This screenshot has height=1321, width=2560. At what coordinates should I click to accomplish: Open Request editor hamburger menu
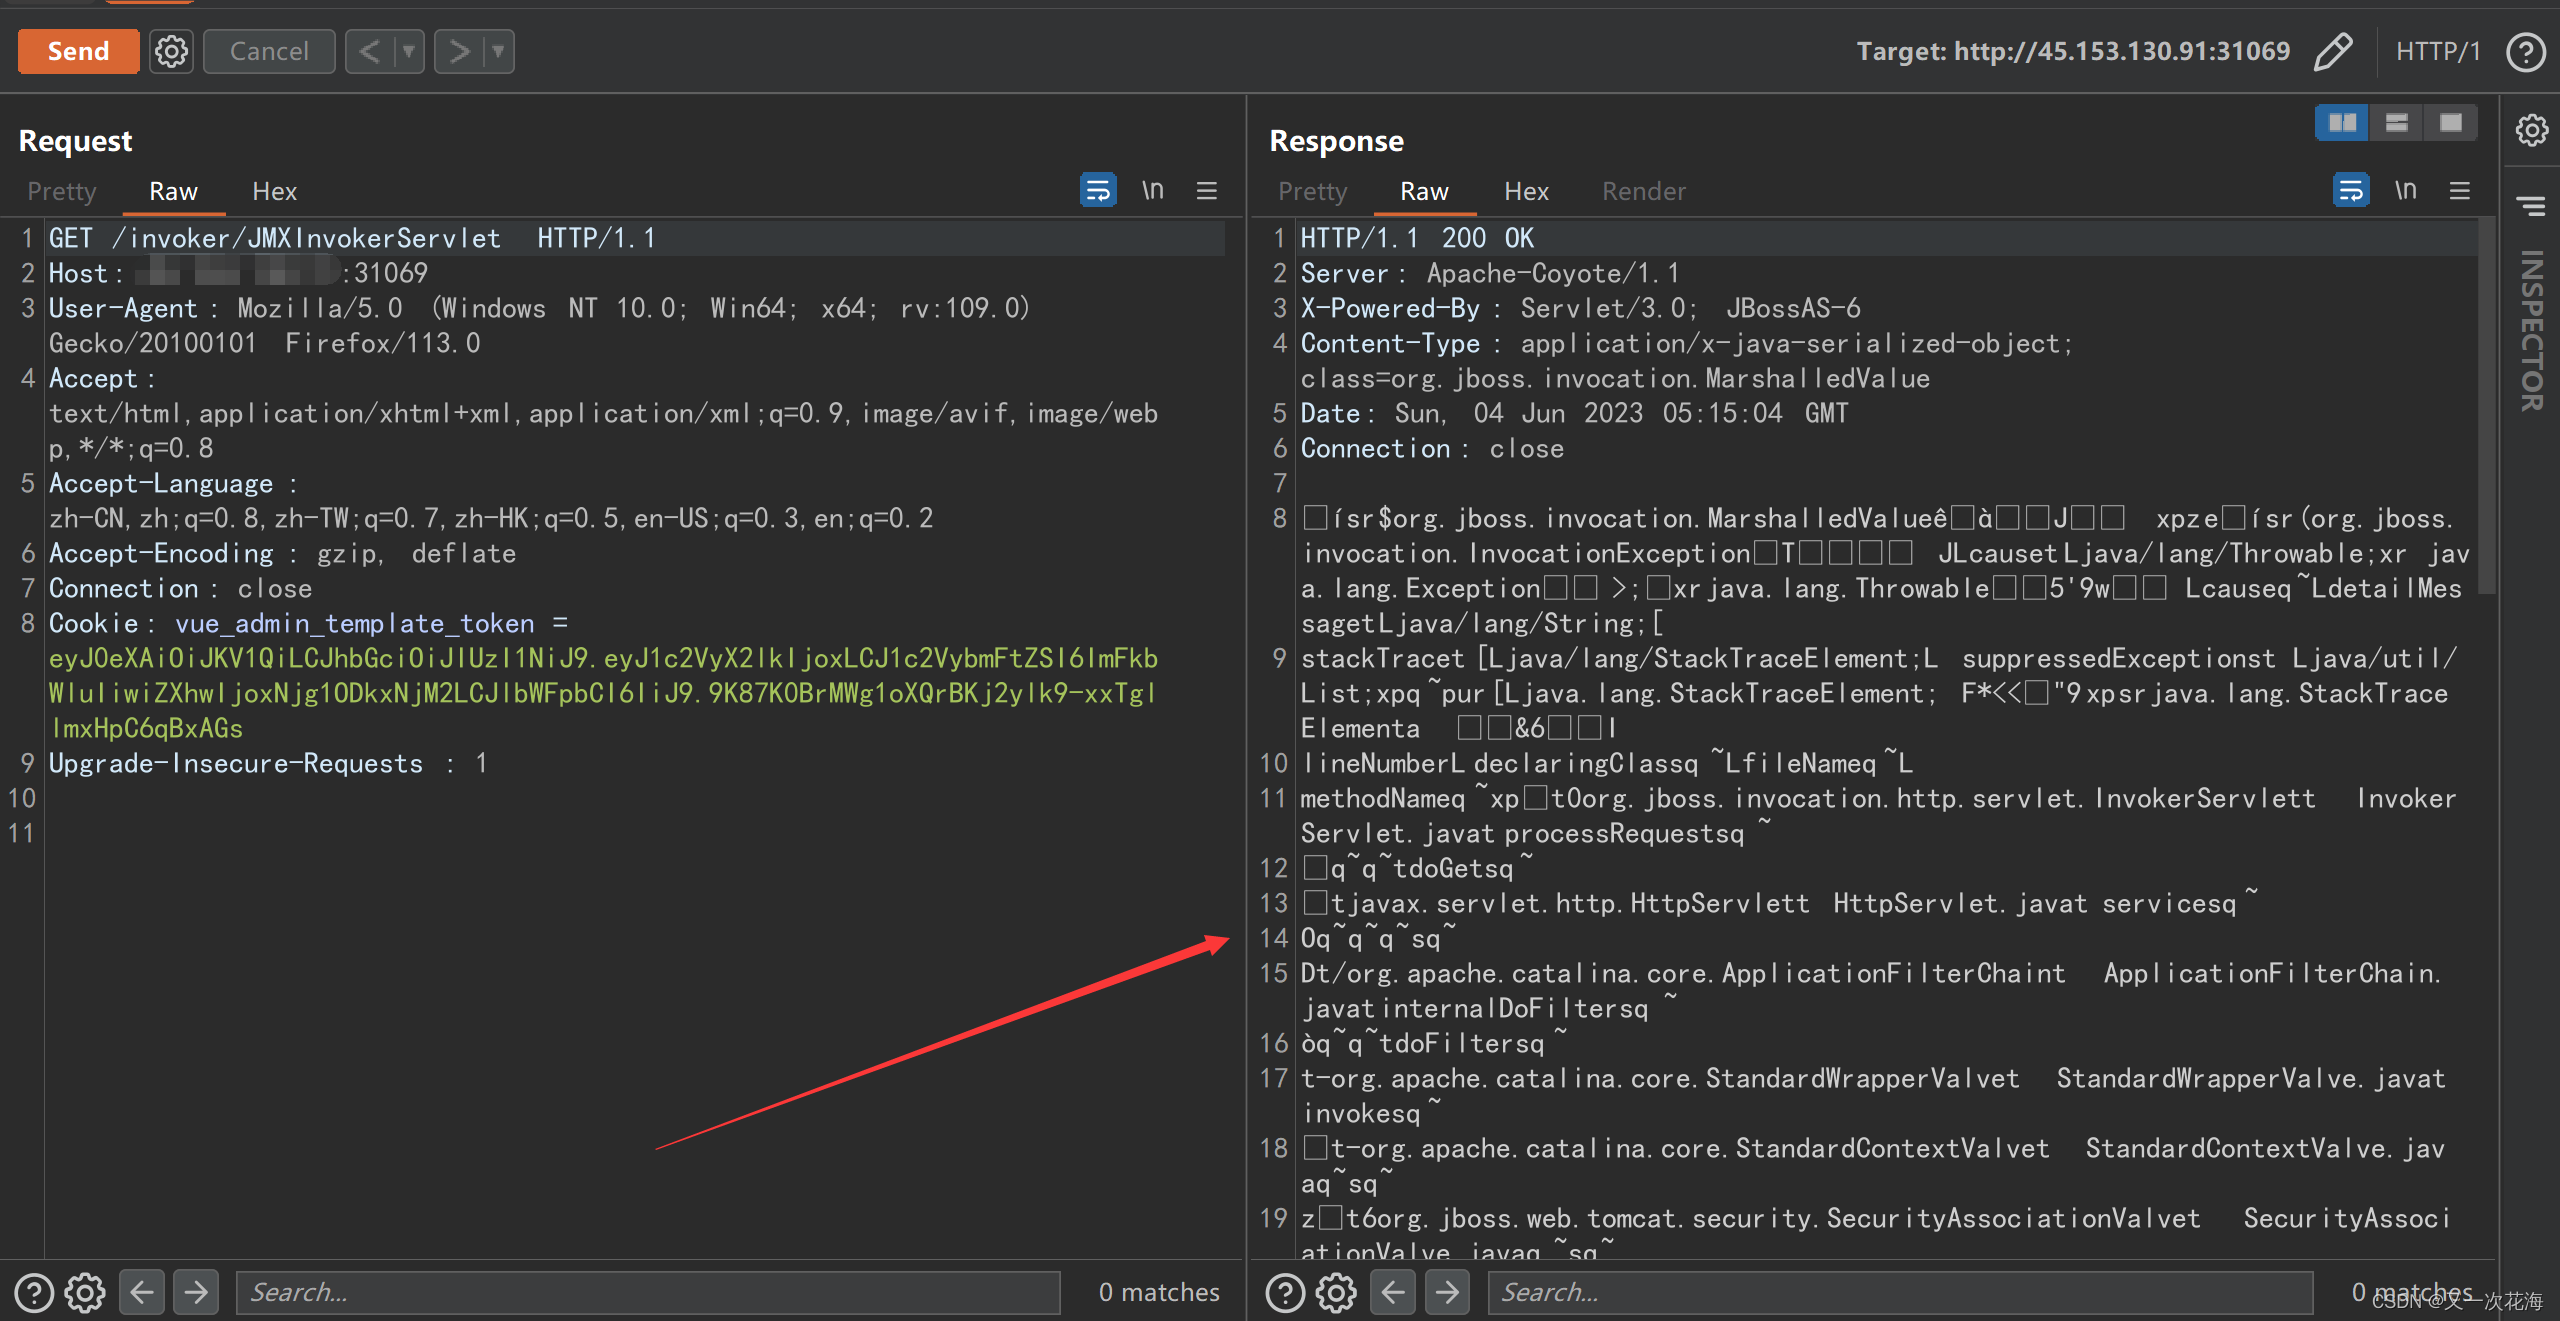[1207, 189]
